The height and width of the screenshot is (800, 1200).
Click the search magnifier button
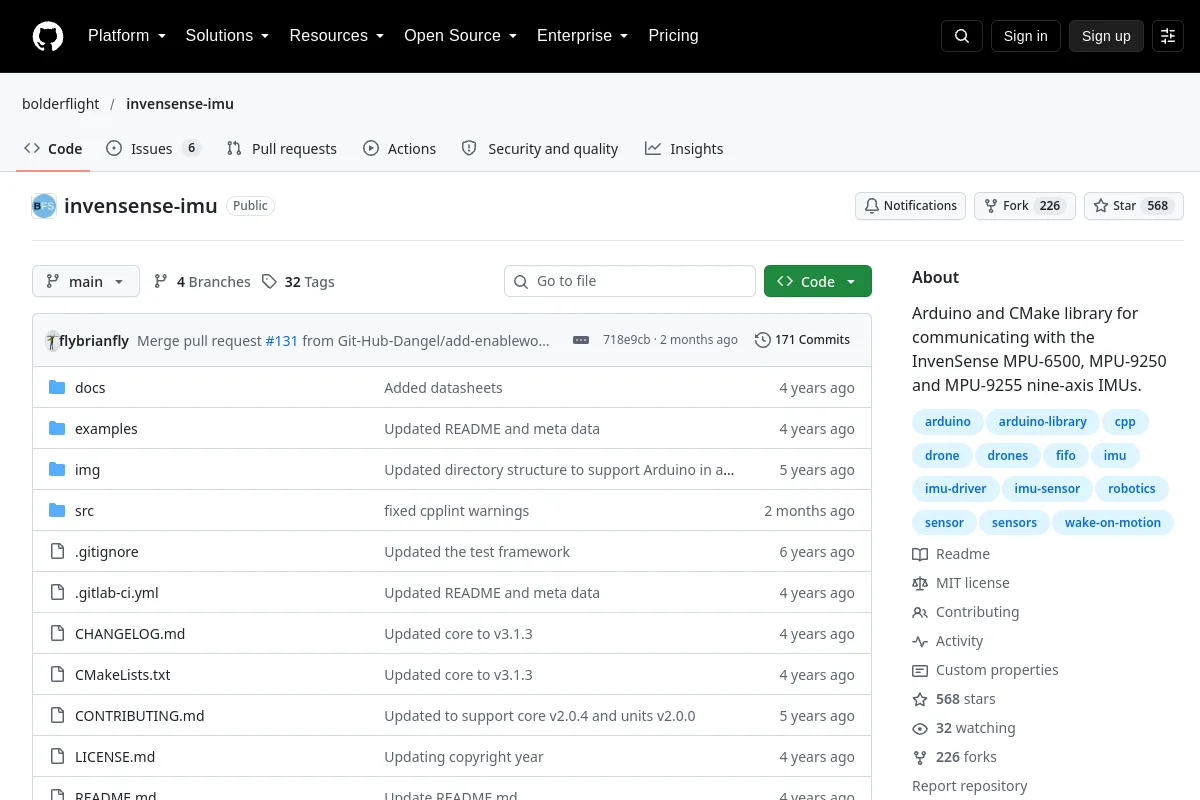[x=962, y=36]
